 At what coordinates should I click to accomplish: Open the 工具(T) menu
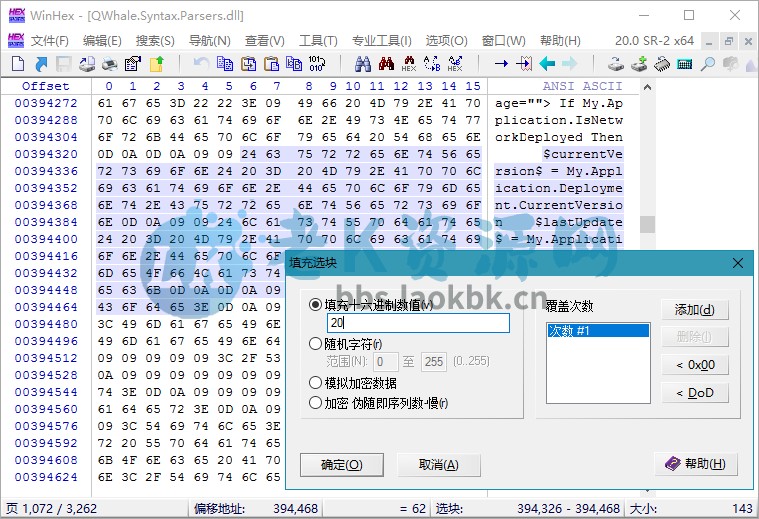coord(318,41)
